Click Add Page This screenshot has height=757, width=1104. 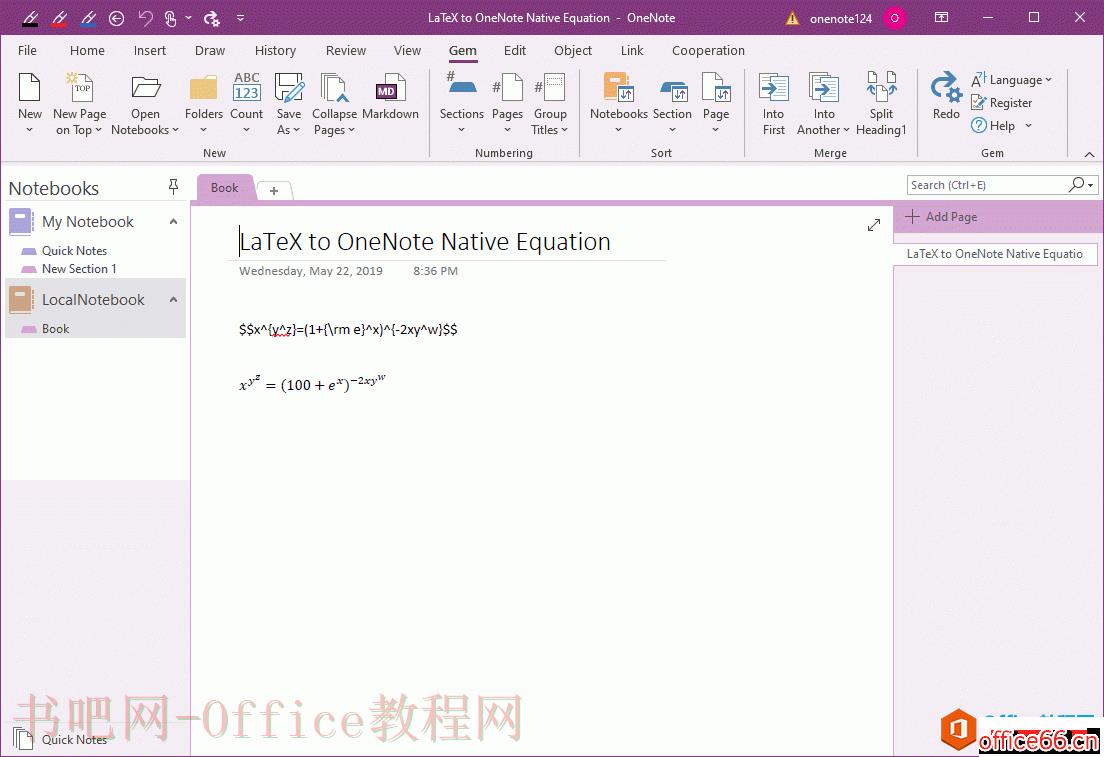pos(941,217)
